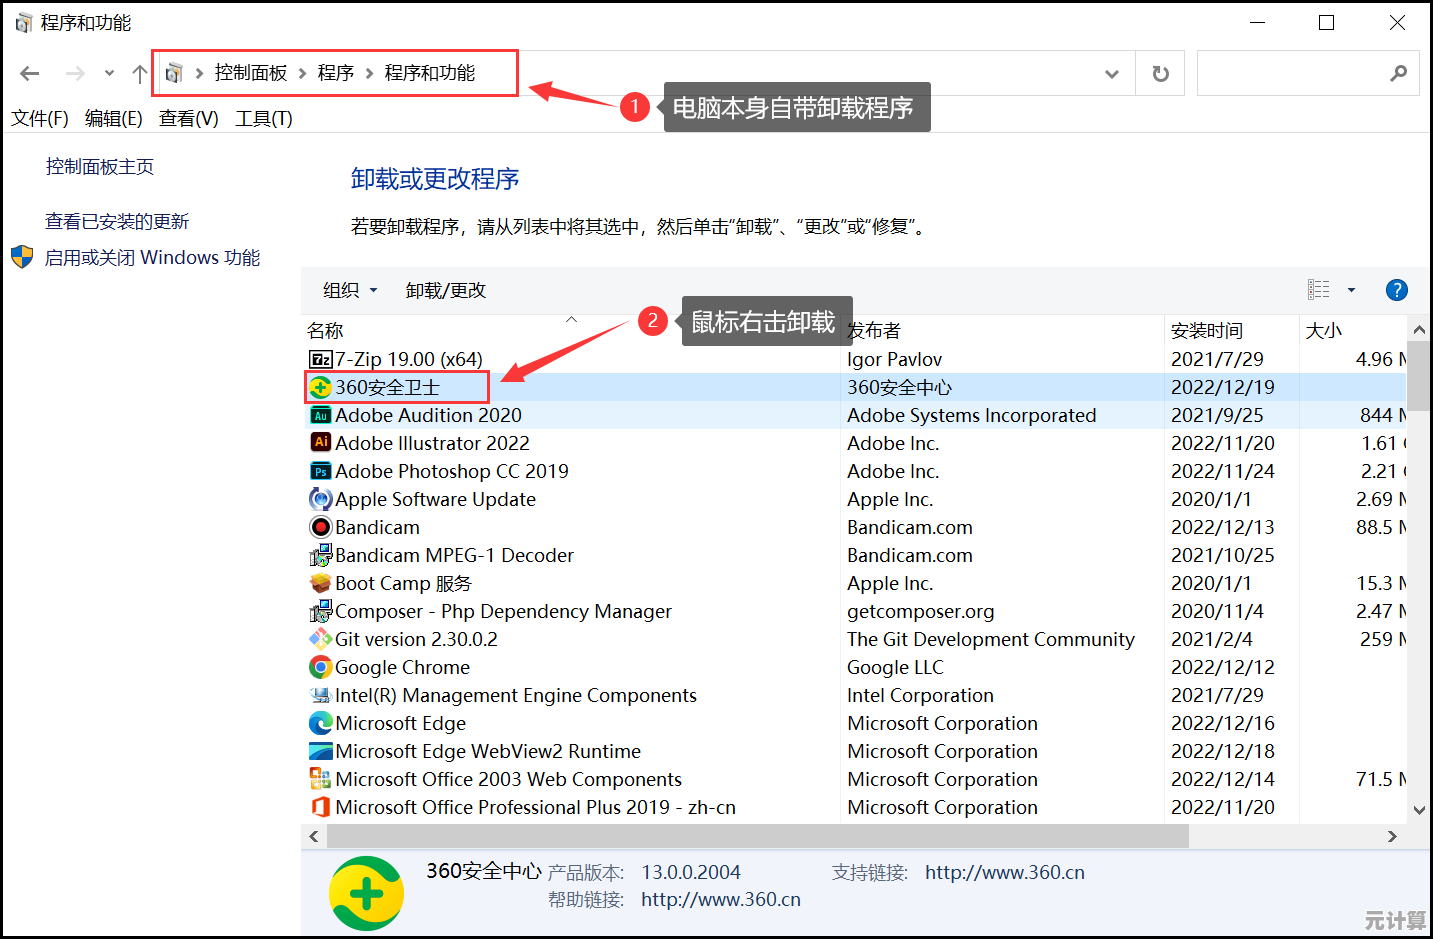The height and width of the screenshot is (939, 1433).
Task: Select the Bandicam red record icon
Action: [x=320, y=527]
